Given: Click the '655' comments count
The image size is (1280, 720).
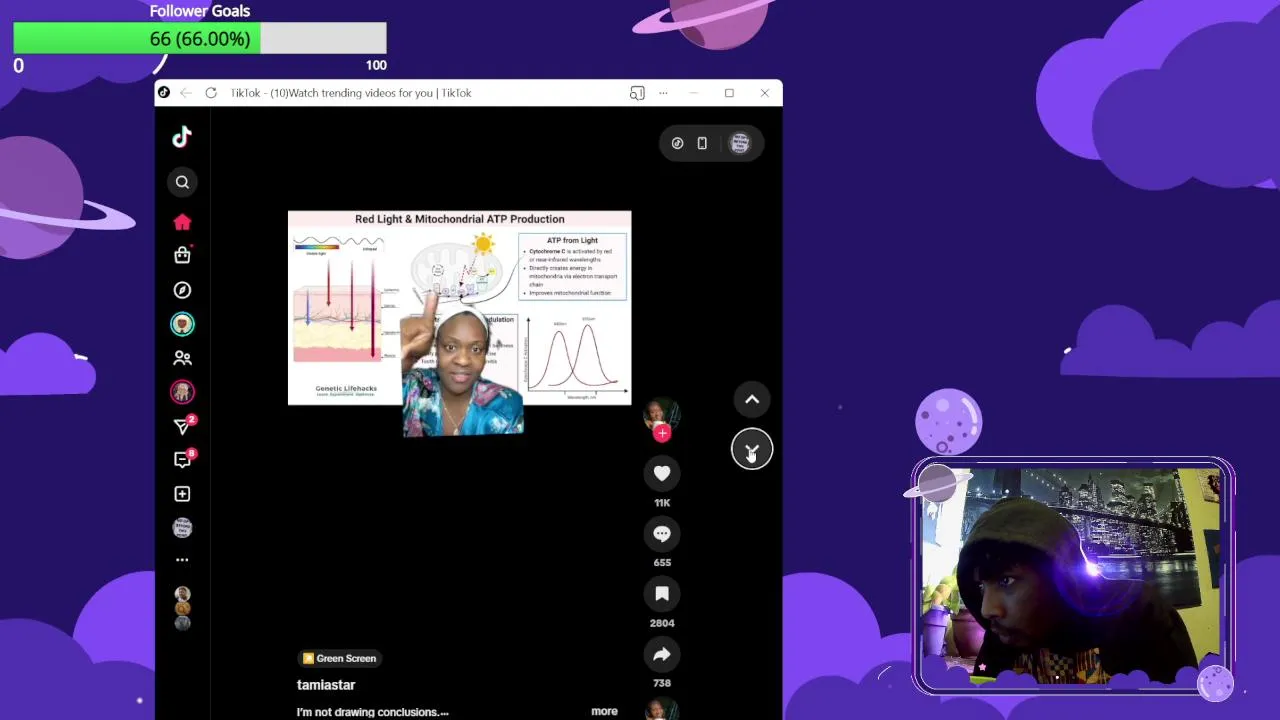Looking at the screenshot, I should (x=662, y=563).
